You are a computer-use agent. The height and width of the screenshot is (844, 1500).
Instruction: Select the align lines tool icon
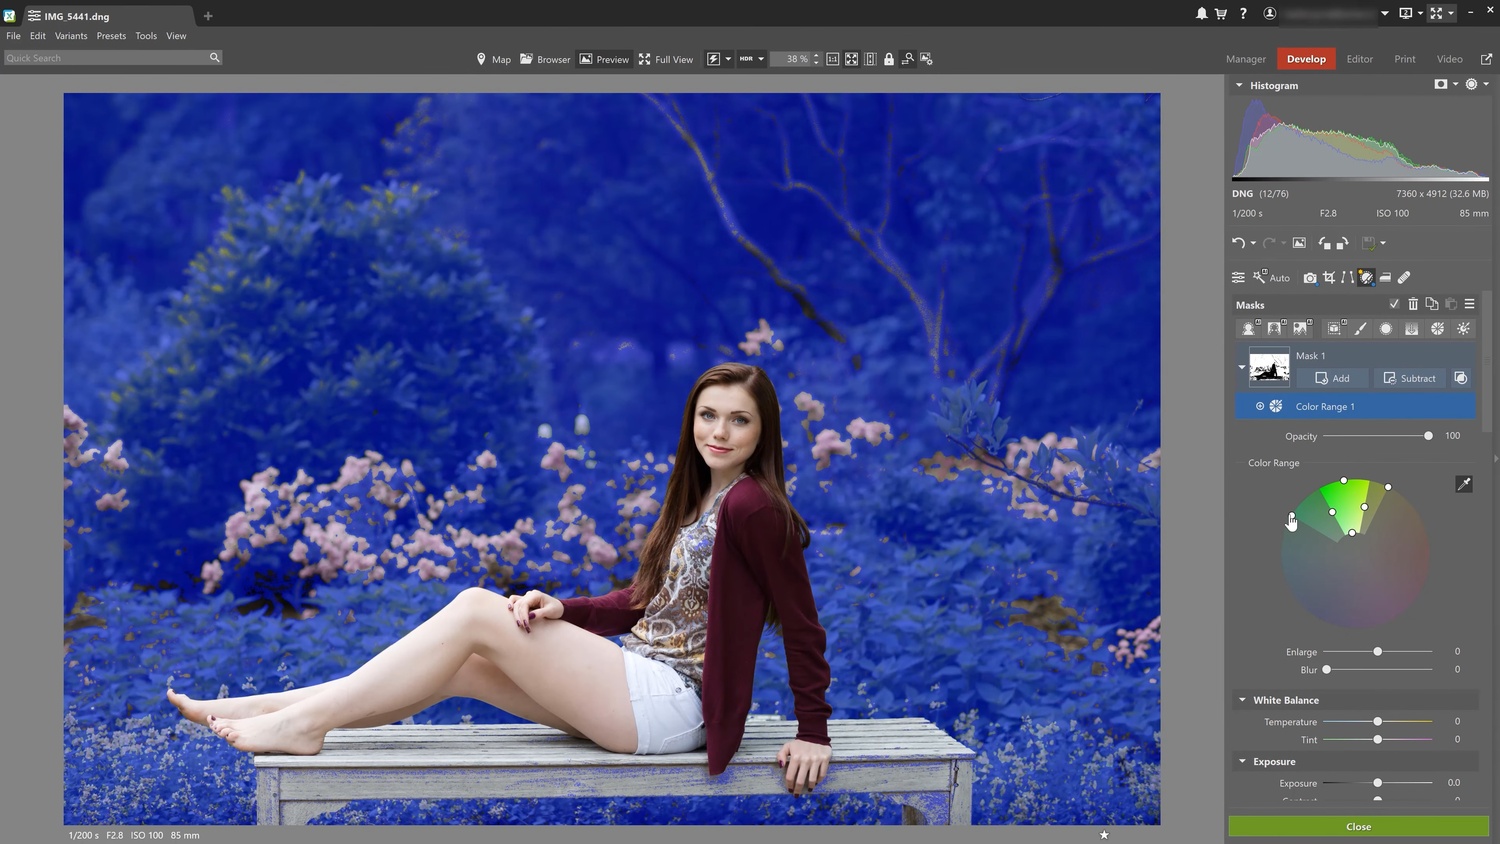point(1347,277)
